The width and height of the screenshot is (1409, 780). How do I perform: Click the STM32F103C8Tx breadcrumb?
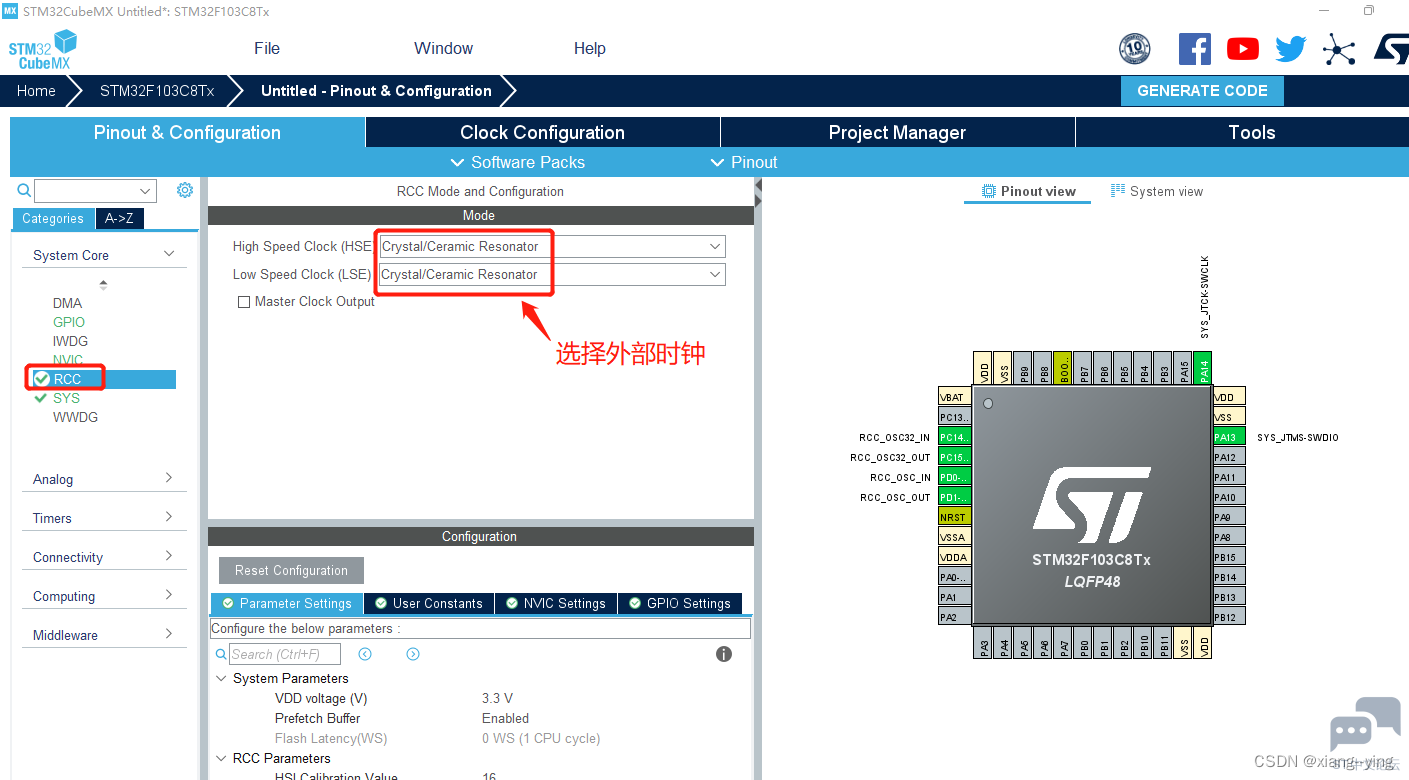(x=157, y=90)
